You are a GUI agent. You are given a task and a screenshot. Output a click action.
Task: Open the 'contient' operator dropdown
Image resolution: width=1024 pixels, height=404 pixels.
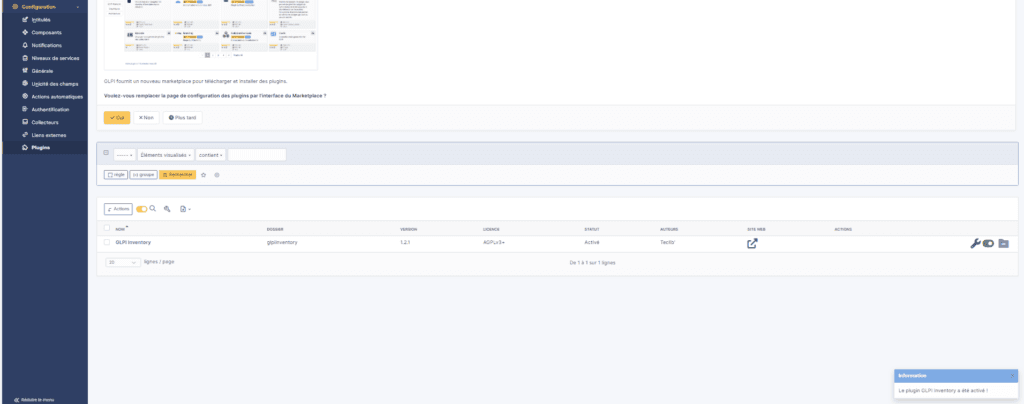210,155
